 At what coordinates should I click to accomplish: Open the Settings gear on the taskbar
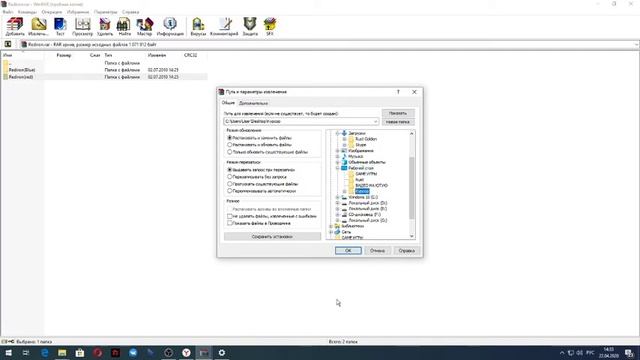(222, 353)
